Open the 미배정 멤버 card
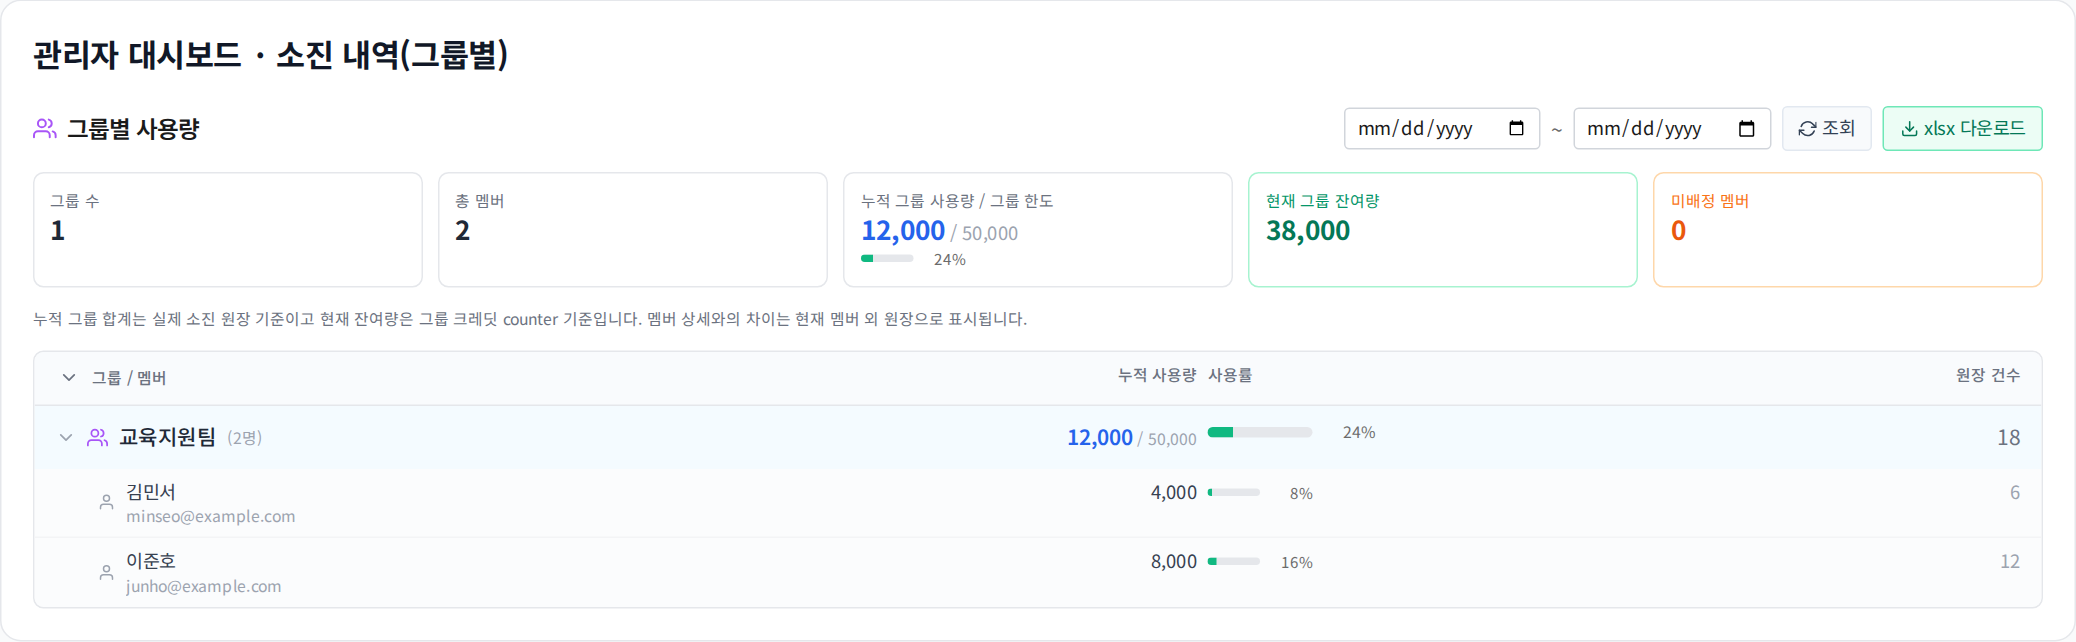Screen dimensions: 2076x642 (x=1847, y=230)
